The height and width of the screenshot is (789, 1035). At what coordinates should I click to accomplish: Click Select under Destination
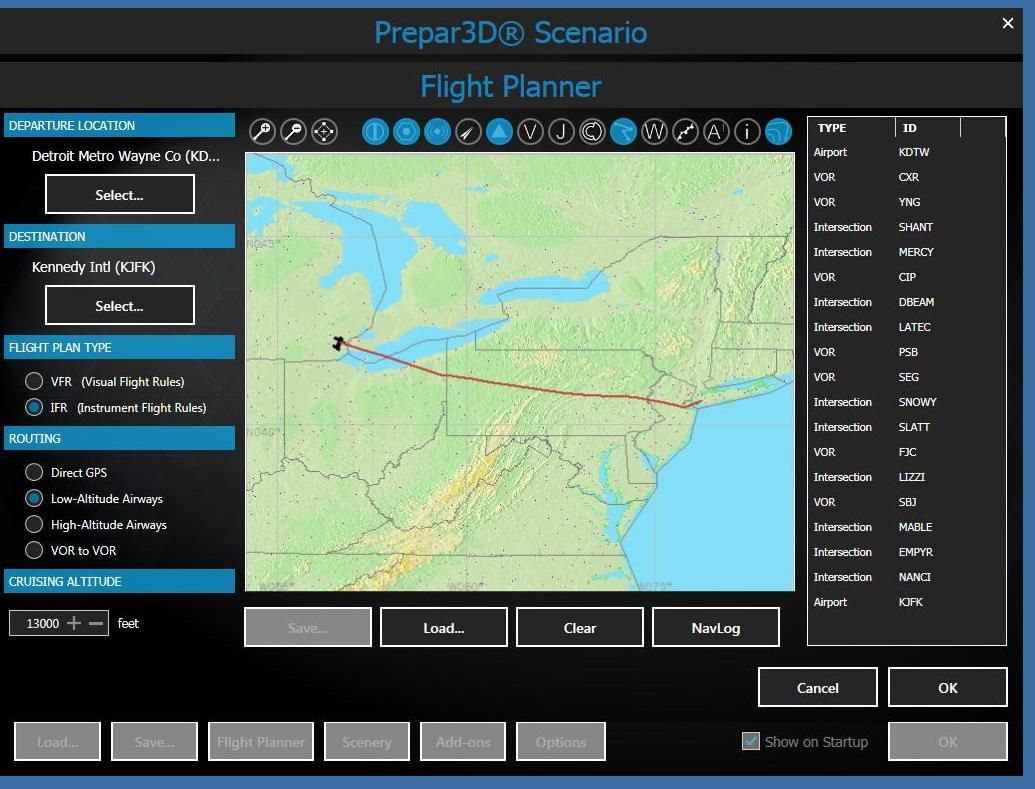point(119,305)
